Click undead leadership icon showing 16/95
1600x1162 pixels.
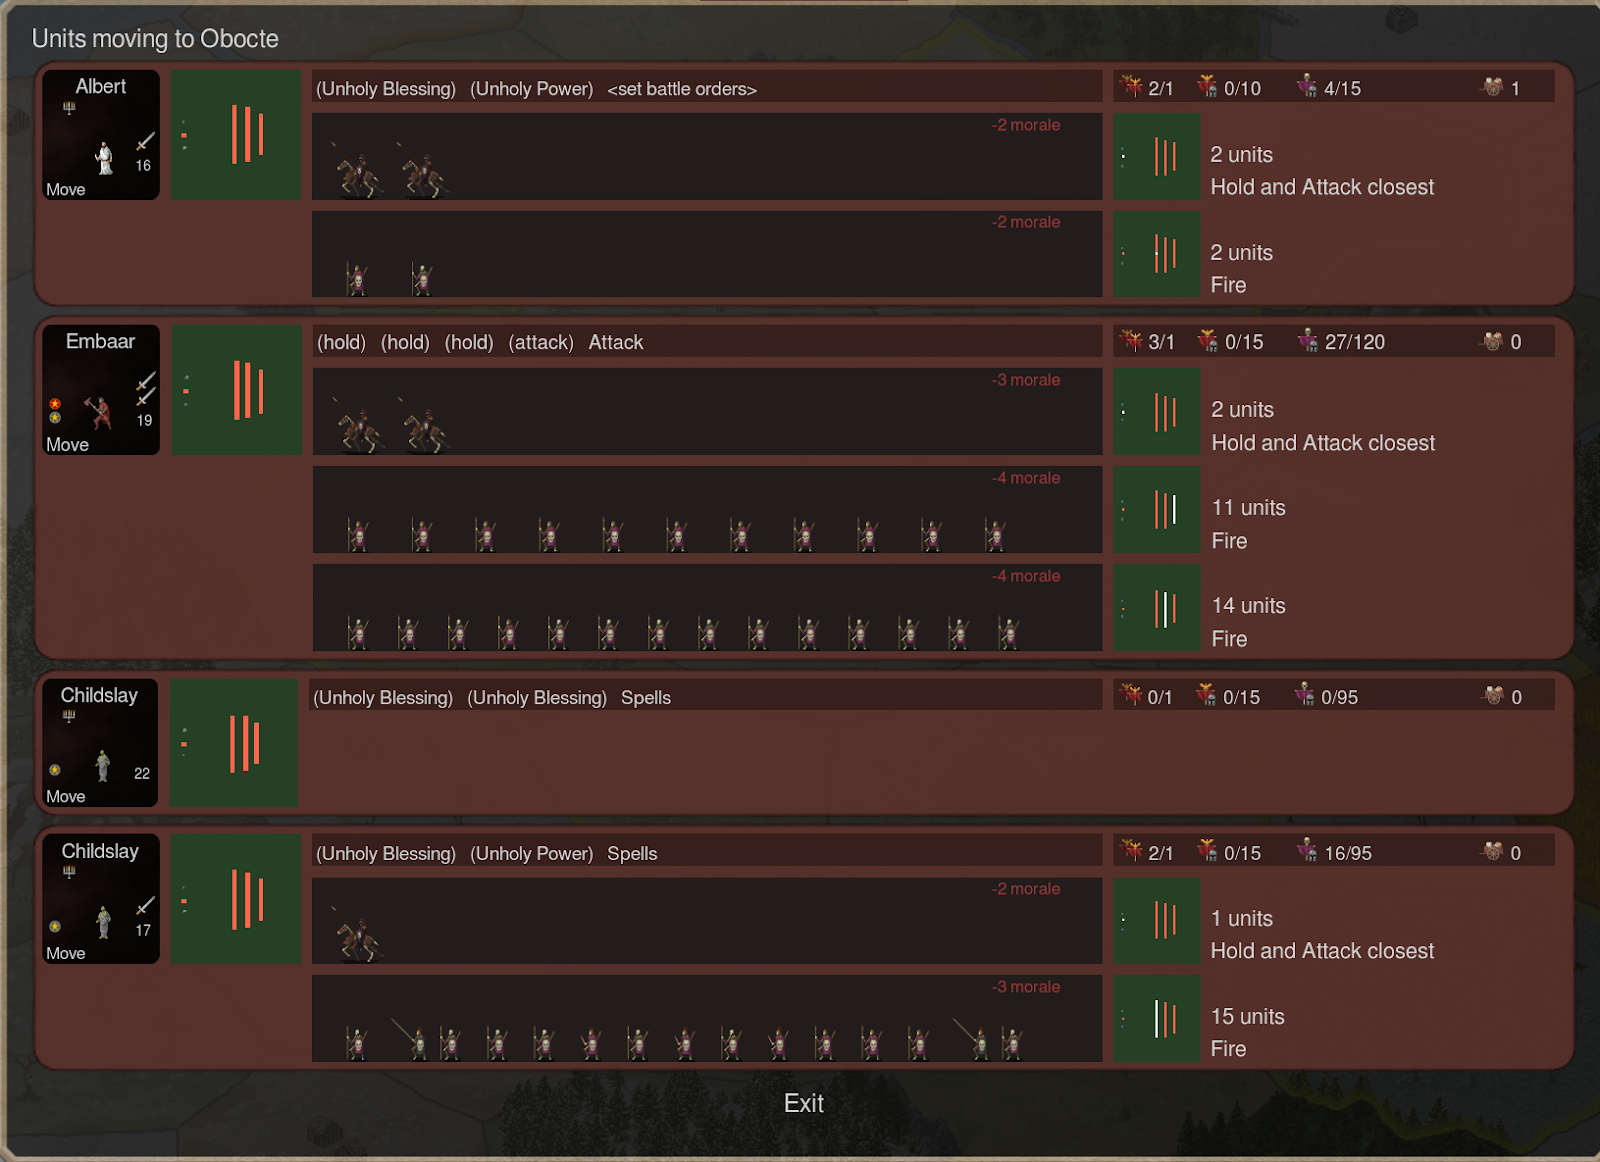[x=1306, y=851]
